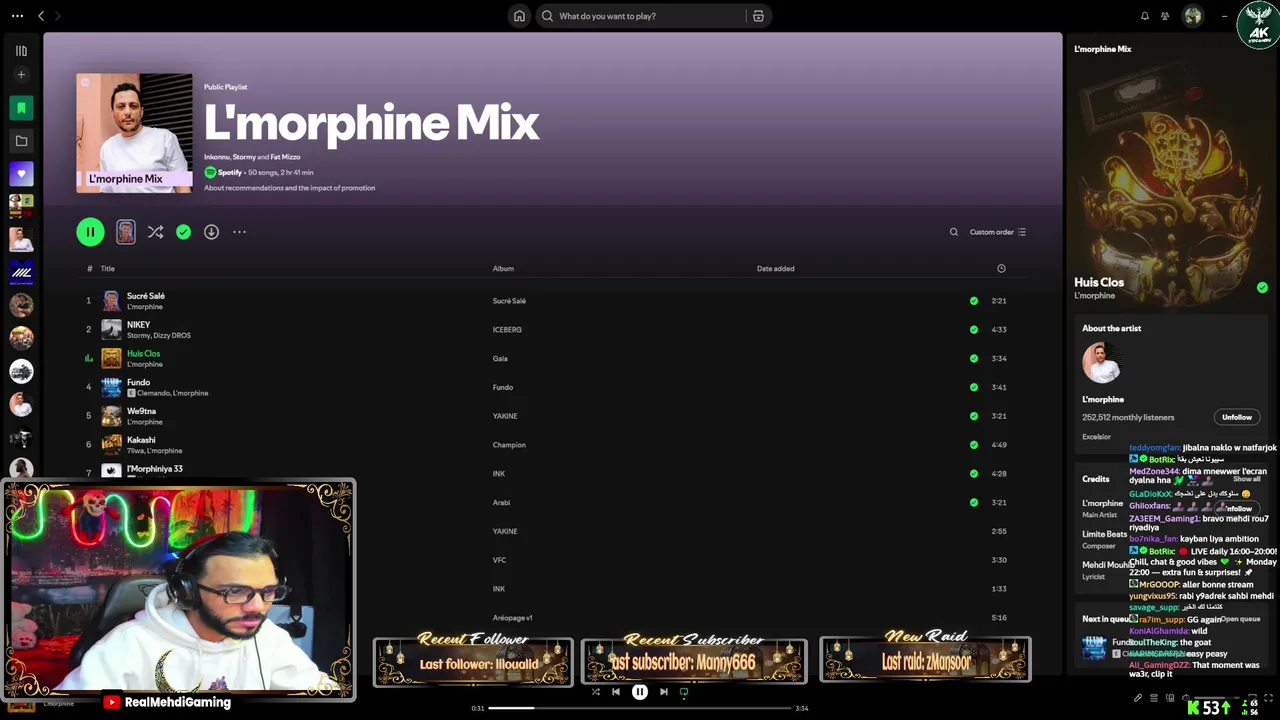The width and height of the screenshot is (1280, 720).
Task: Unfollow L'morphine in the About the artist card
Action: [1237, 417]
